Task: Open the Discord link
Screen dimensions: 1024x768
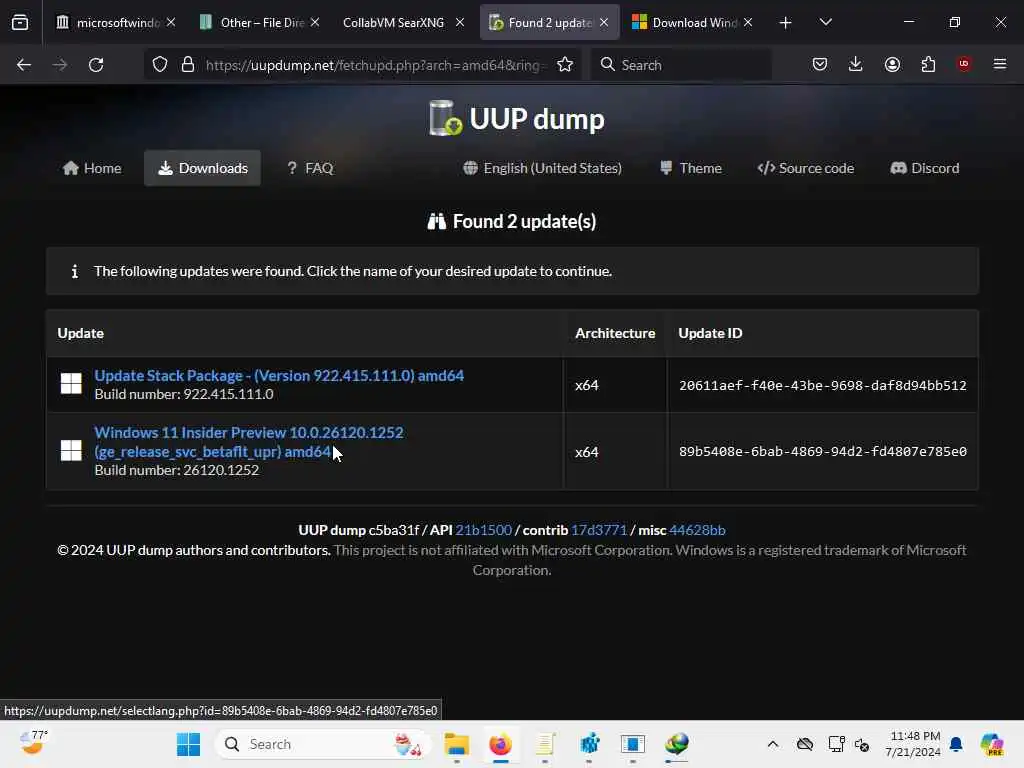Action: click(x=925, y=168)
